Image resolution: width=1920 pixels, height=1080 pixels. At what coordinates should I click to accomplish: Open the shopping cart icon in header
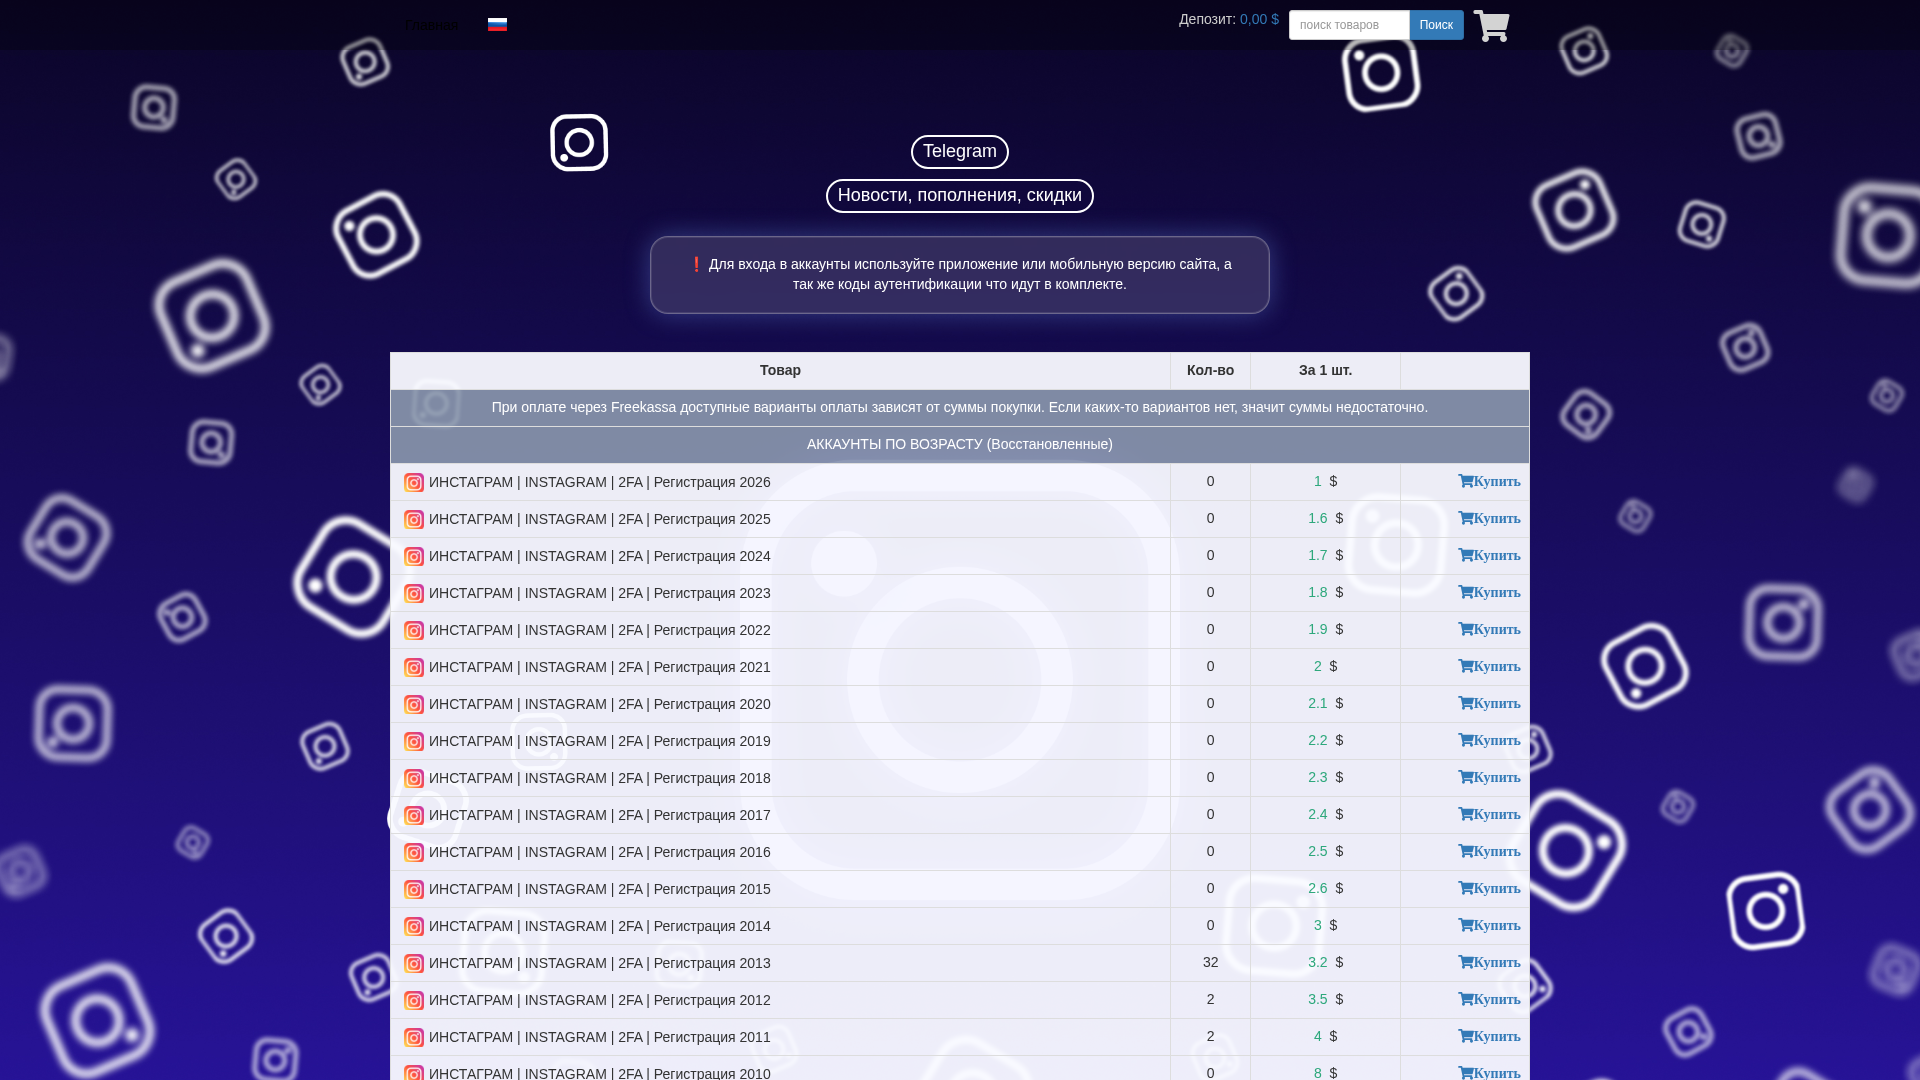tap(1491, 26)
